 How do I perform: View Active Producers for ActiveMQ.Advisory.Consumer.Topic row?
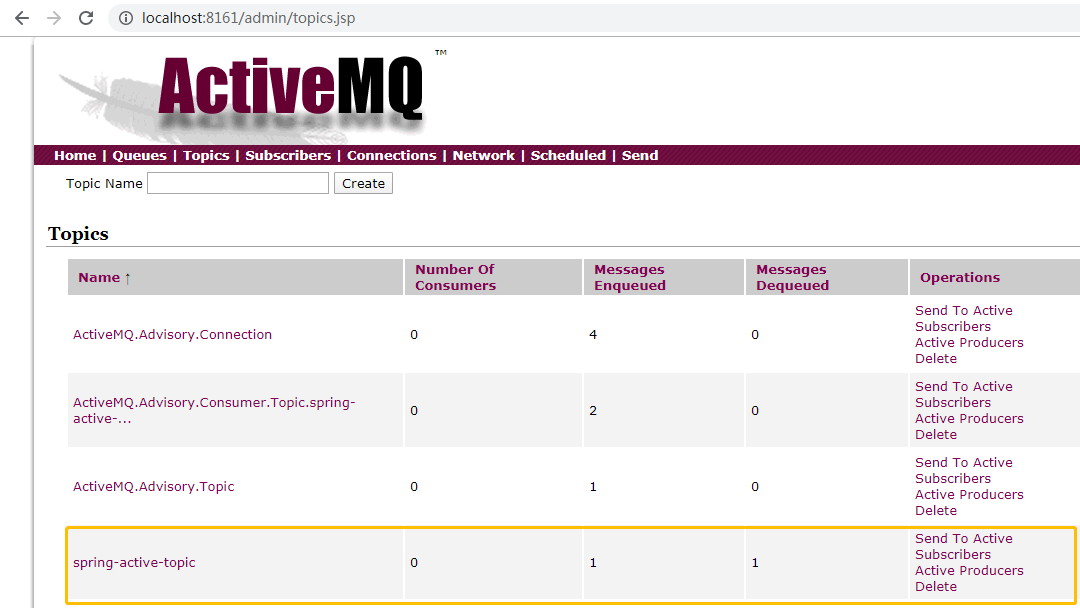coord(969,419)
